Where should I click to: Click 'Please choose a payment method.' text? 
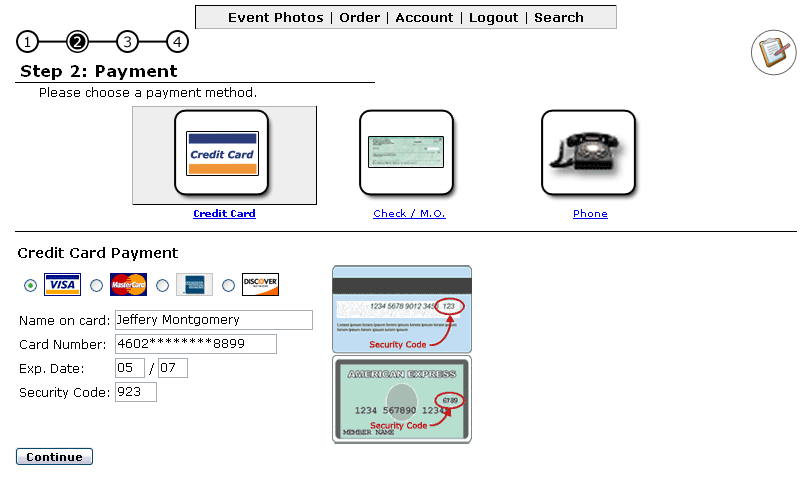pos(148,93)
